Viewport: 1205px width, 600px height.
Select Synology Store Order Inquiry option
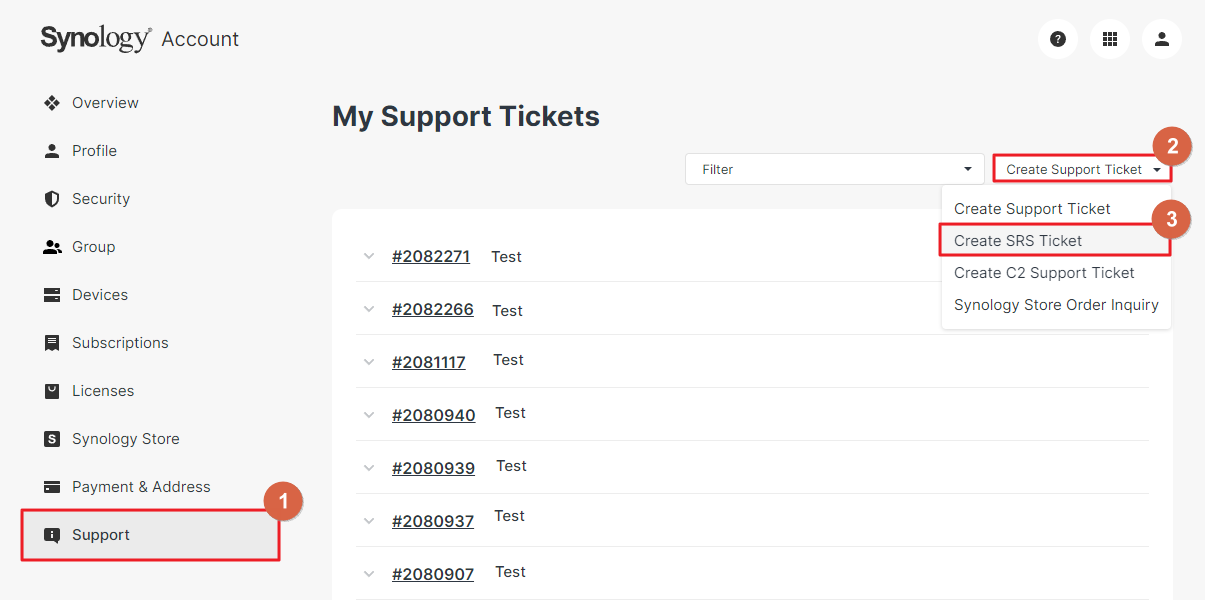click(1055, 305)
